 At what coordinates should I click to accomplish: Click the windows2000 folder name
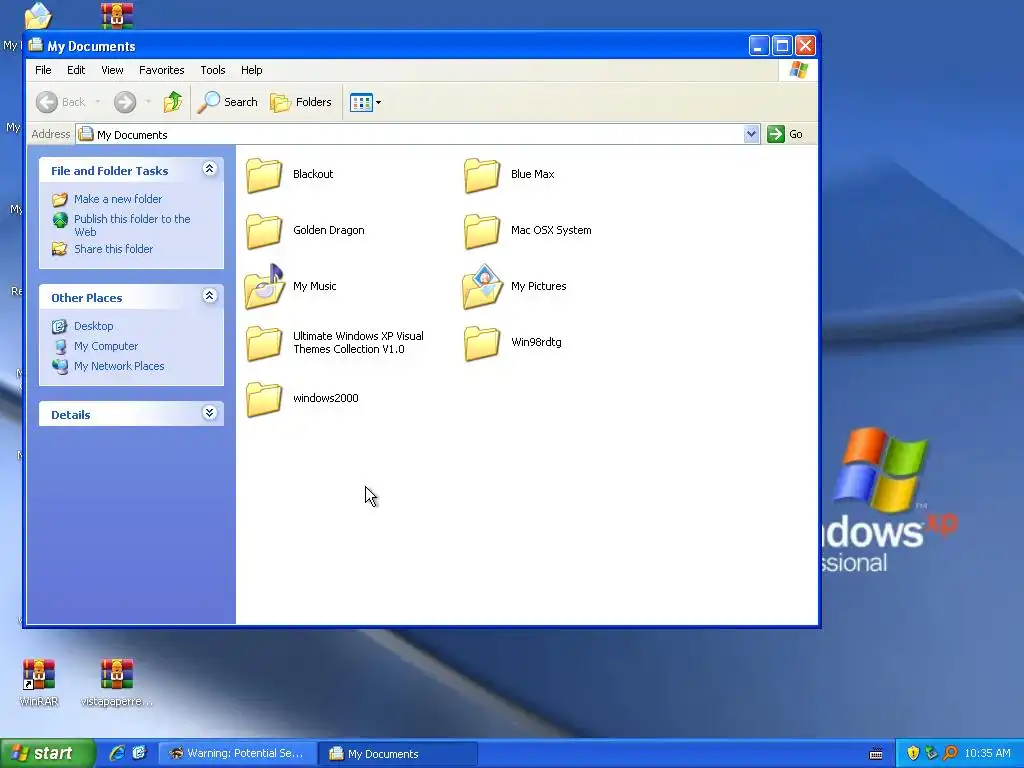tap(325, 398)
